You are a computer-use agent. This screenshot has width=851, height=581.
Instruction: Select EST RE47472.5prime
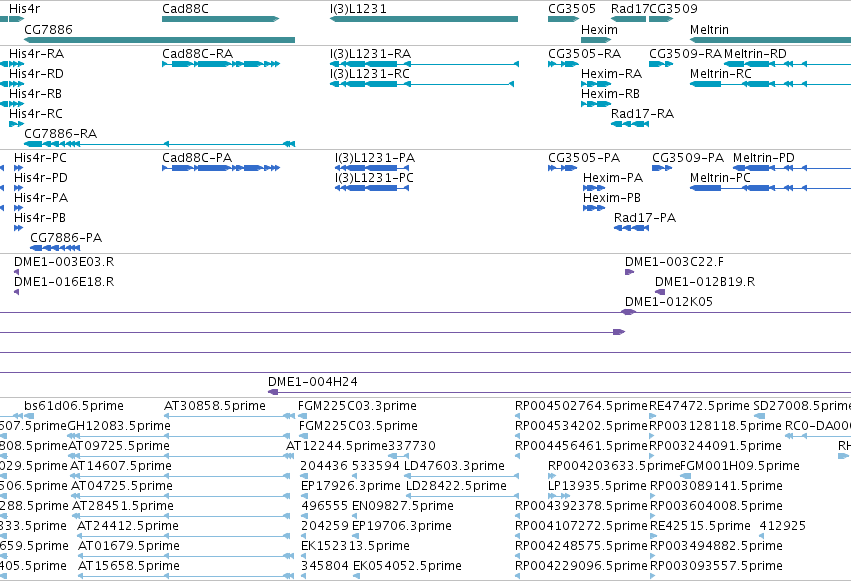coord(700,406)
